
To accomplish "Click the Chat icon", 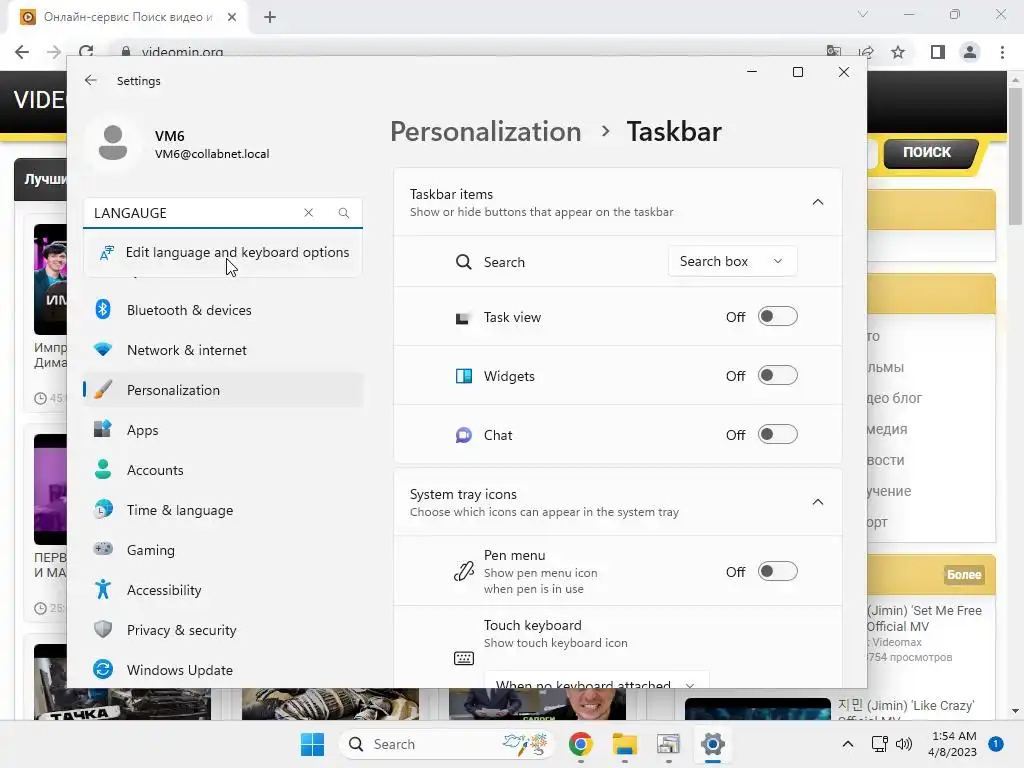I will tap(464, 435).
